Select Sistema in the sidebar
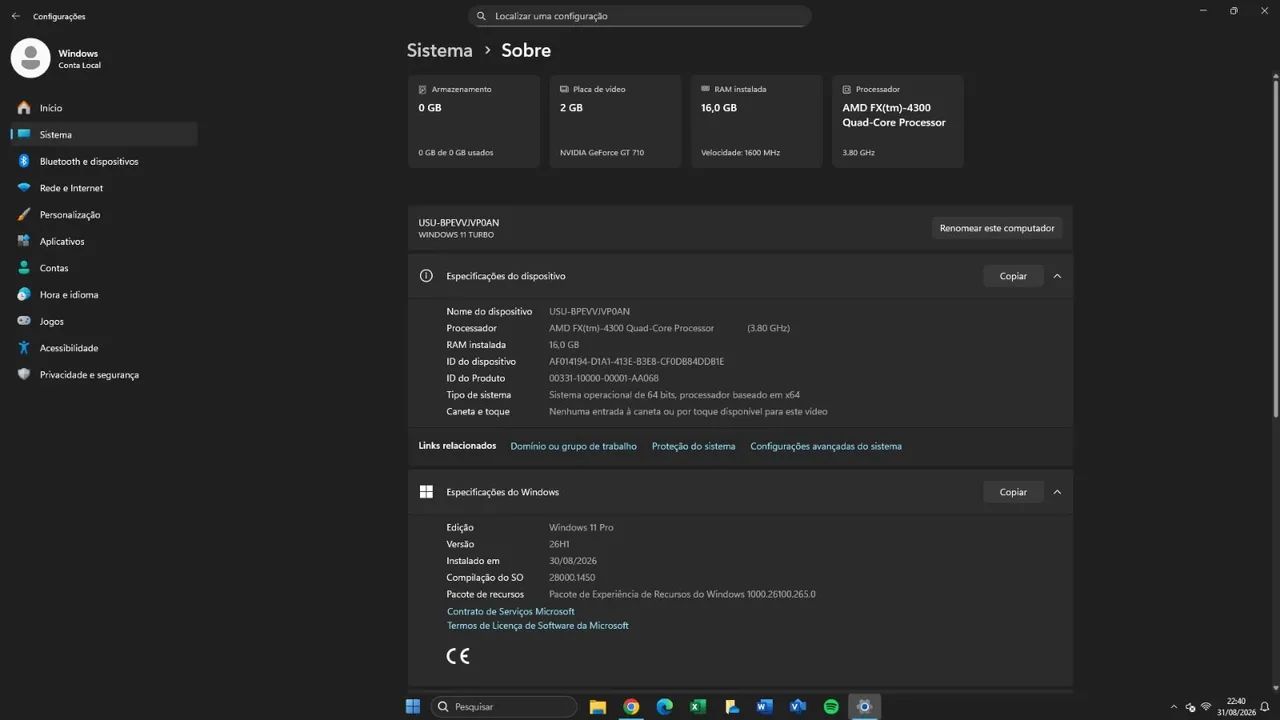 point(104,134)
